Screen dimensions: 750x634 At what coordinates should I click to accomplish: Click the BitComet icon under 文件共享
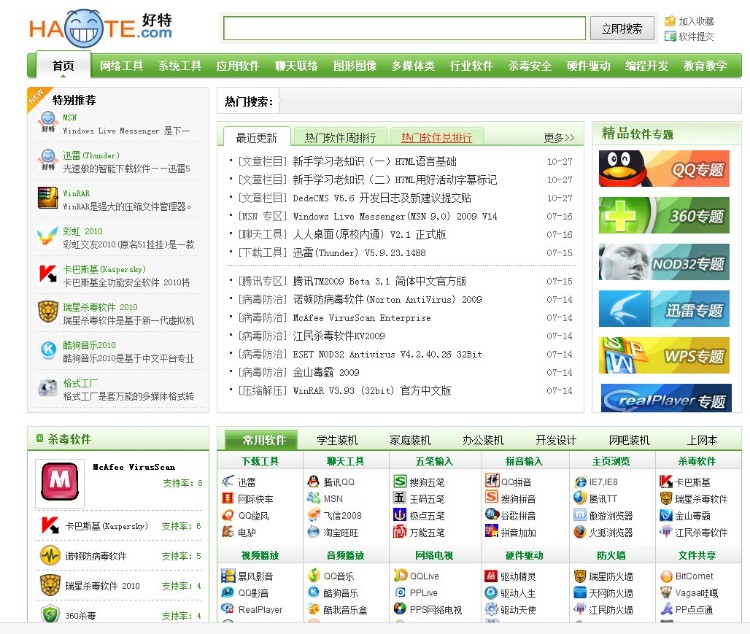coord(666,576)
